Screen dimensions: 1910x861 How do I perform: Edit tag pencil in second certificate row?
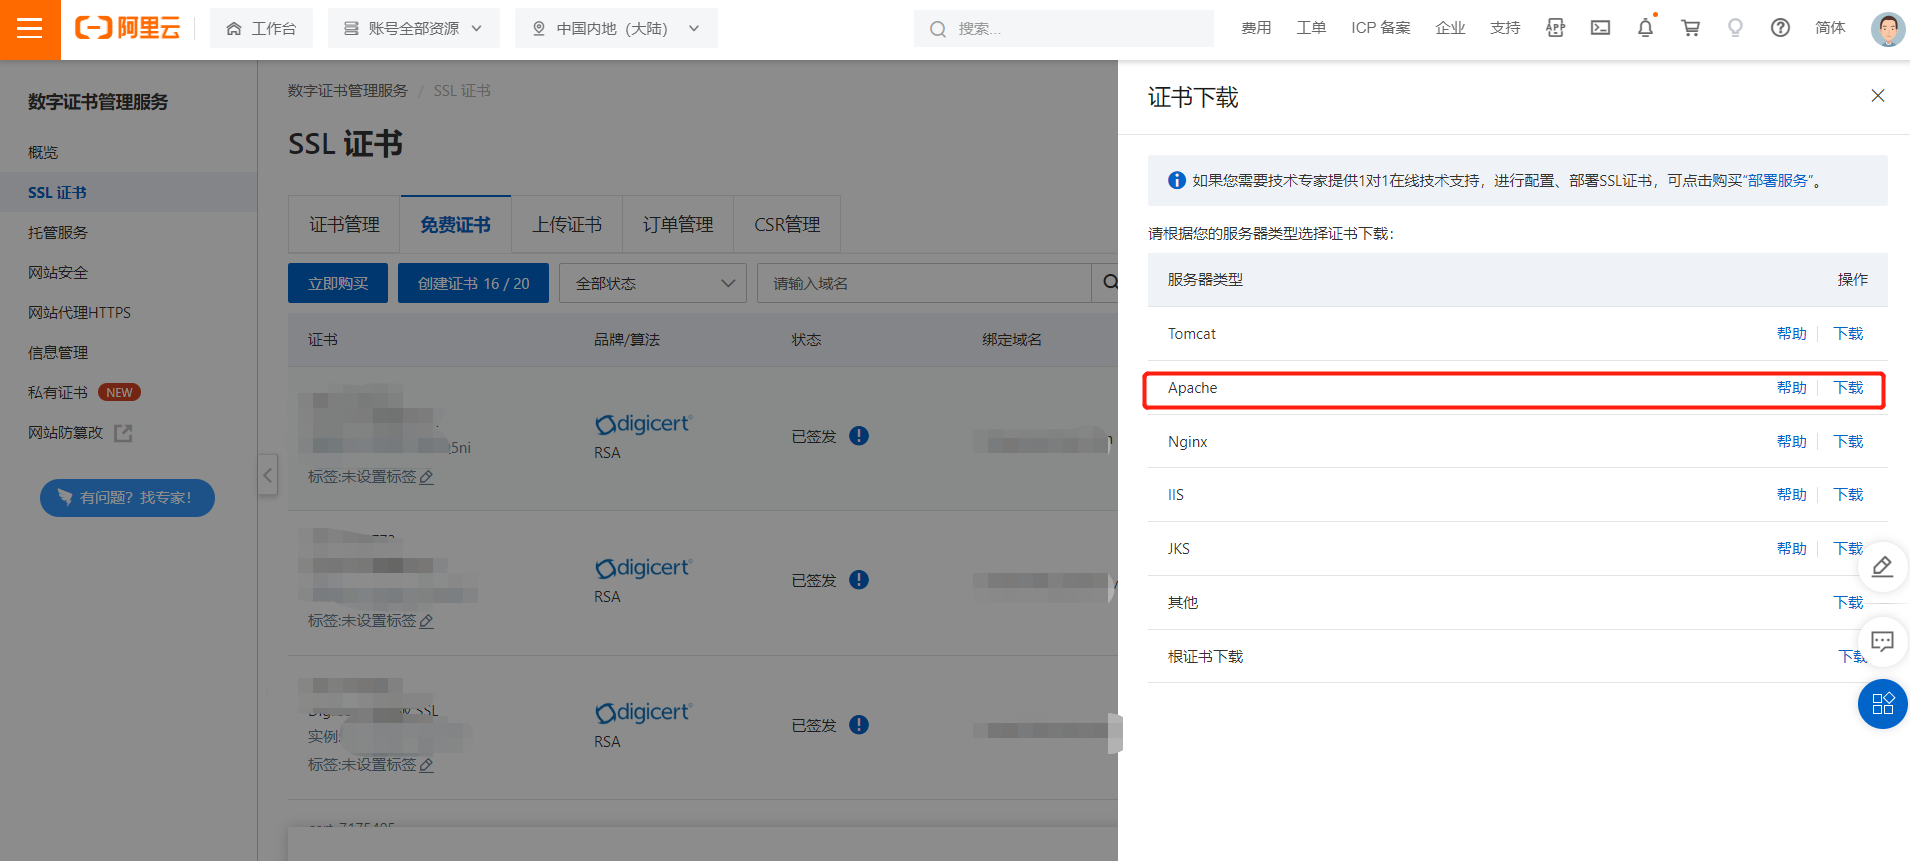(426, 622)
